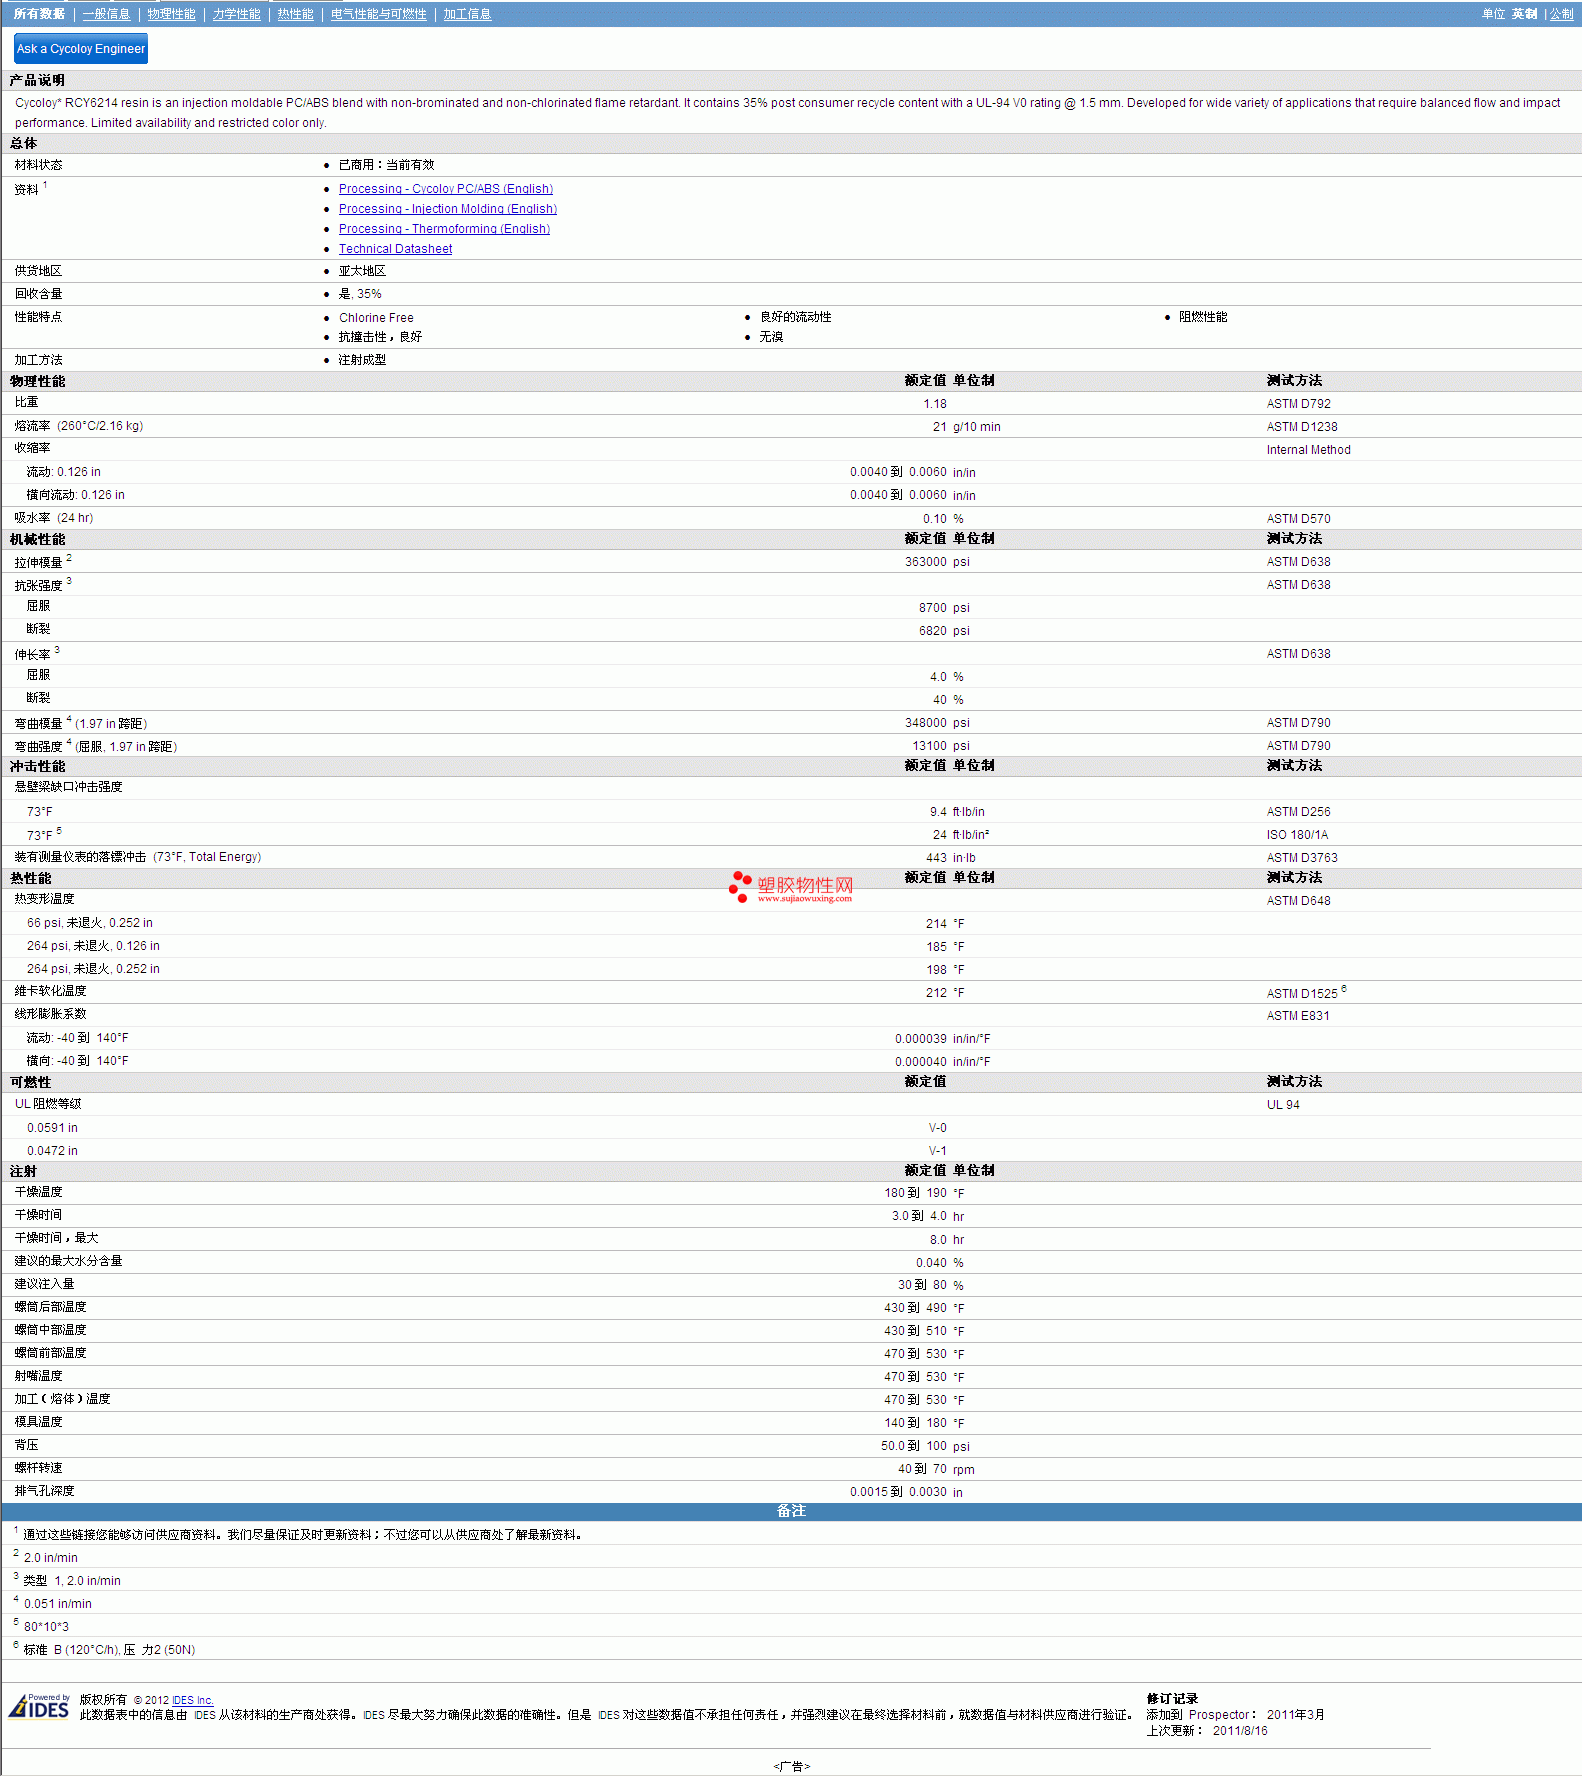Click the ASTM D1238 test method
Image resolution: width=1582 pixels, height=1776 pixels.
[x=1302, y=427]
